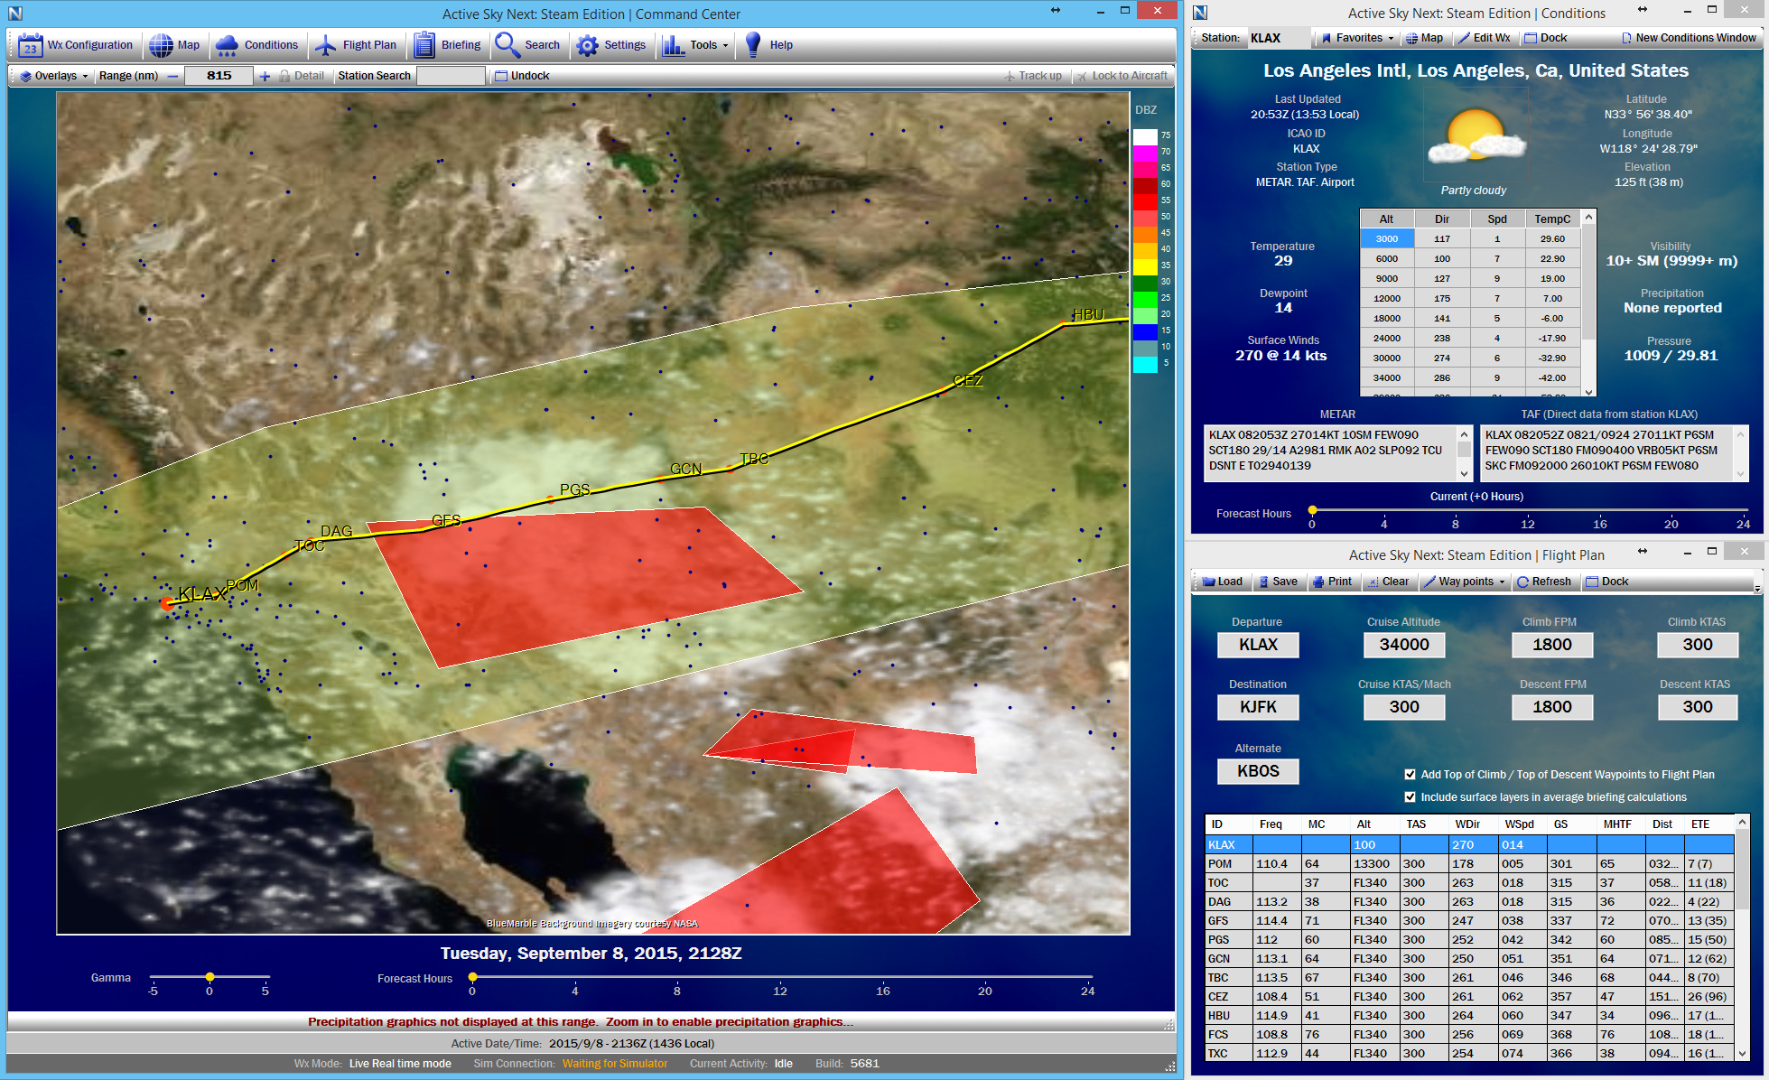
Task: Select the Flight Plan toolbar icon
Action: [356, 44]
